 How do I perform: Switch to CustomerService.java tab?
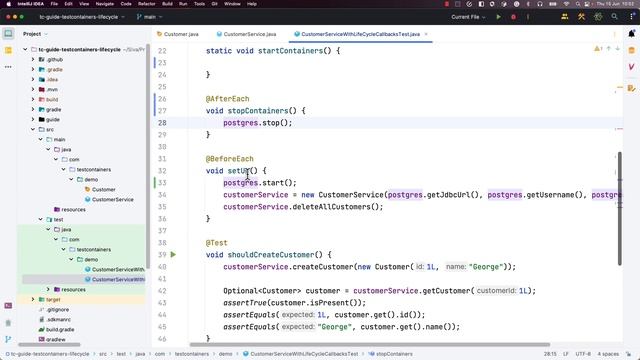click(246, 34)
